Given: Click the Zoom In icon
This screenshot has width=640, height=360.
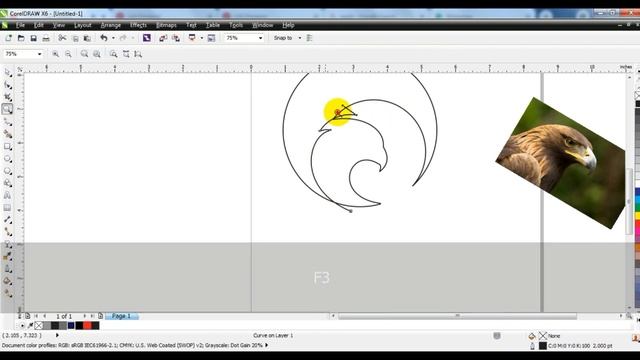Looking at the screenshot, I should [56, 54].
